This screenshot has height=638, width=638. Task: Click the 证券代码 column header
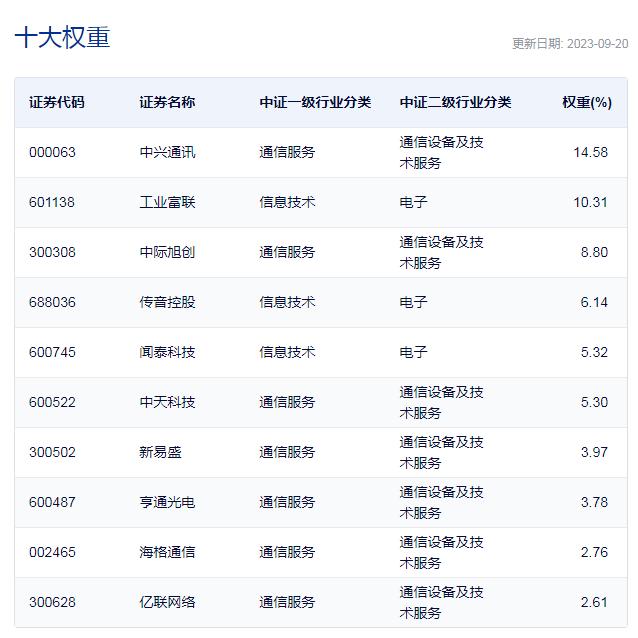click(57, 102)
